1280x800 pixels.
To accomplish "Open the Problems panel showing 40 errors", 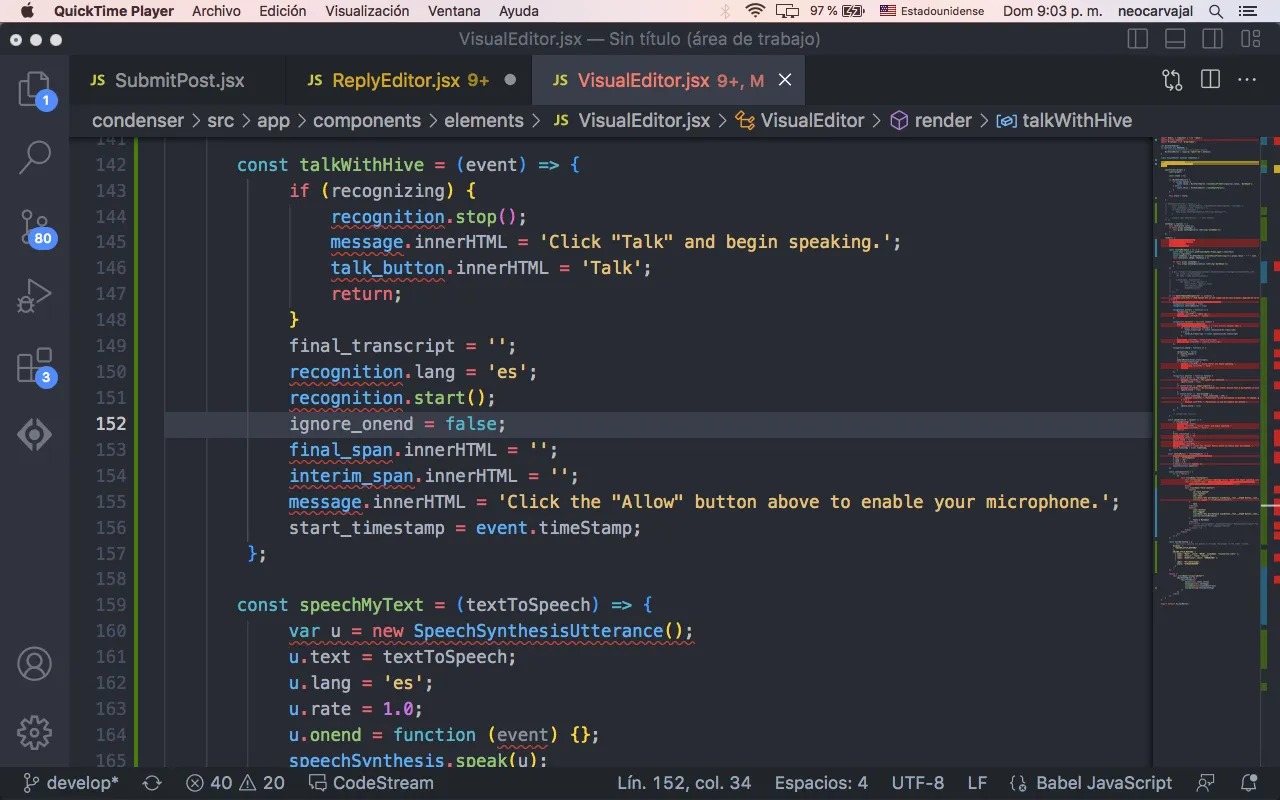I will click(236, 783).
